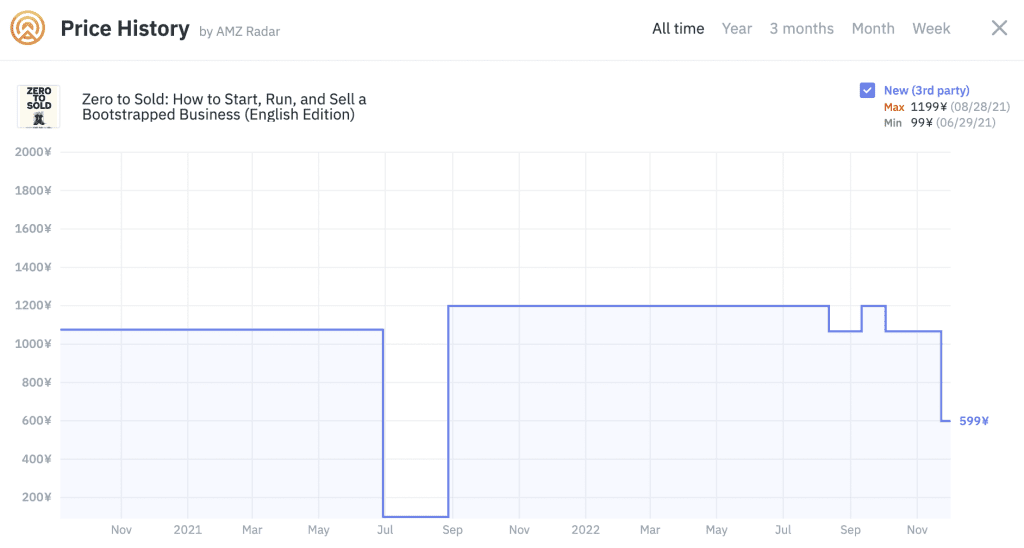Select the 3 months time range
The height and width of the screenshot is (548, 1024).
tap(801, 29)
